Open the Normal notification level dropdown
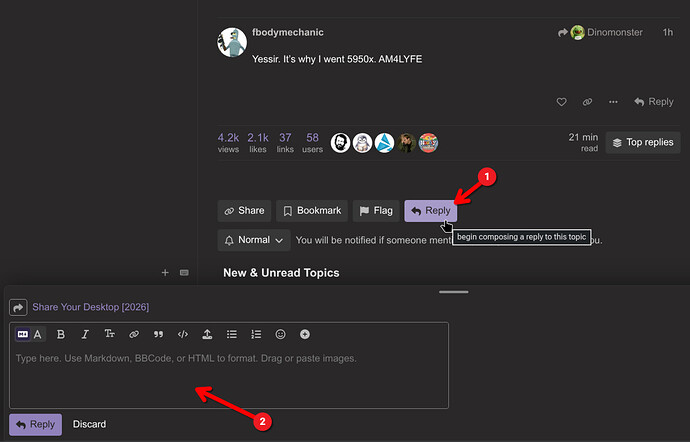The image size is (690, 442). pyautogui.click(x=254, y=240)
